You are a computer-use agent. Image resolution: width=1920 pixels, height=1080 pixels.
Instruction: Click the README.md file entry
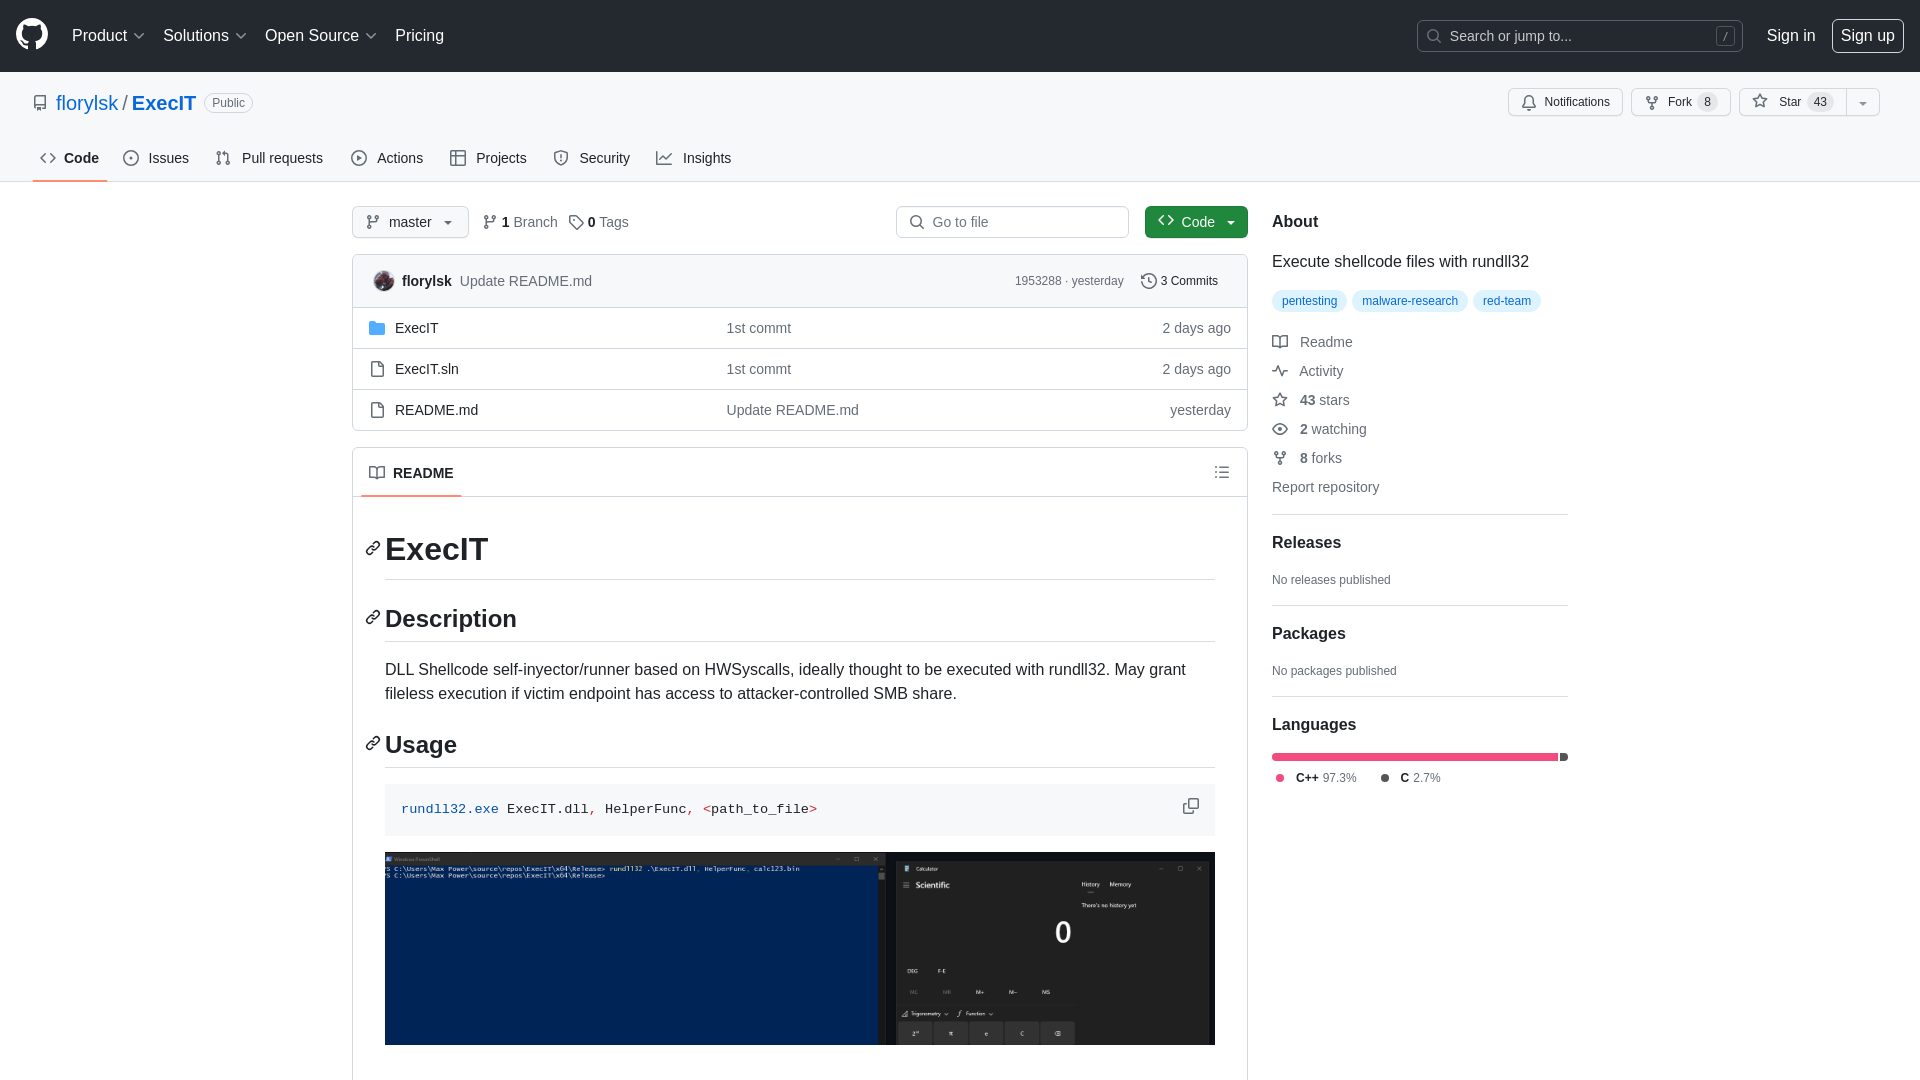coord(436,409)
